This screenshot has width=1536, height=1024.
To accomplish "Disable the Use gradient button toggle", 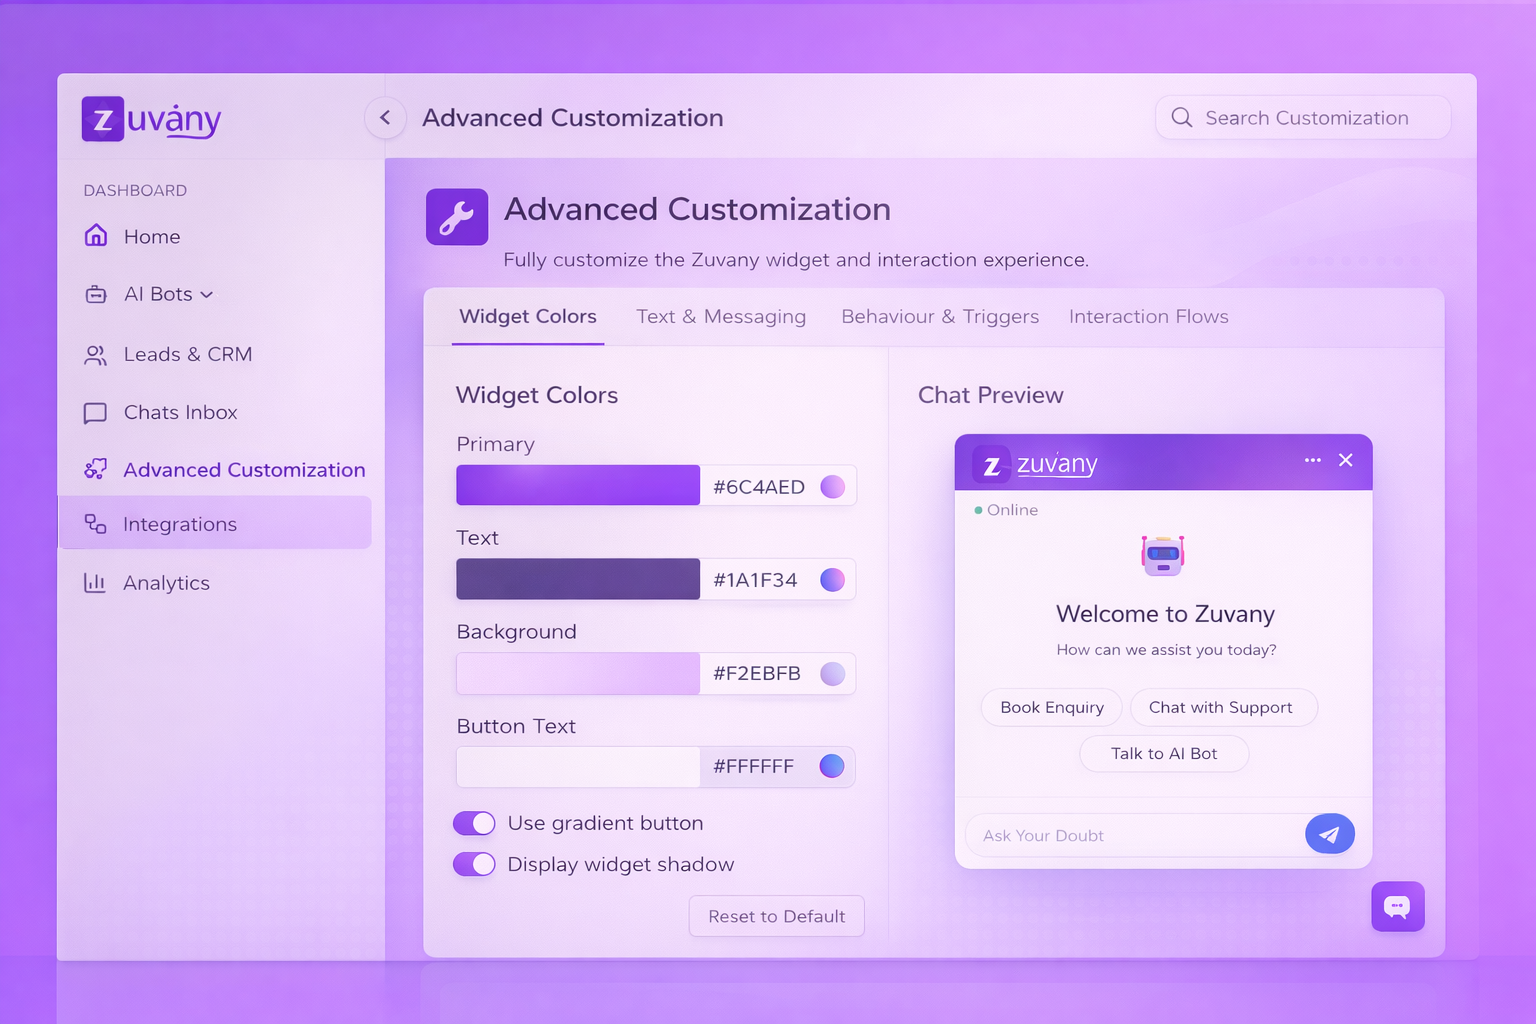I will pos(474,823).
